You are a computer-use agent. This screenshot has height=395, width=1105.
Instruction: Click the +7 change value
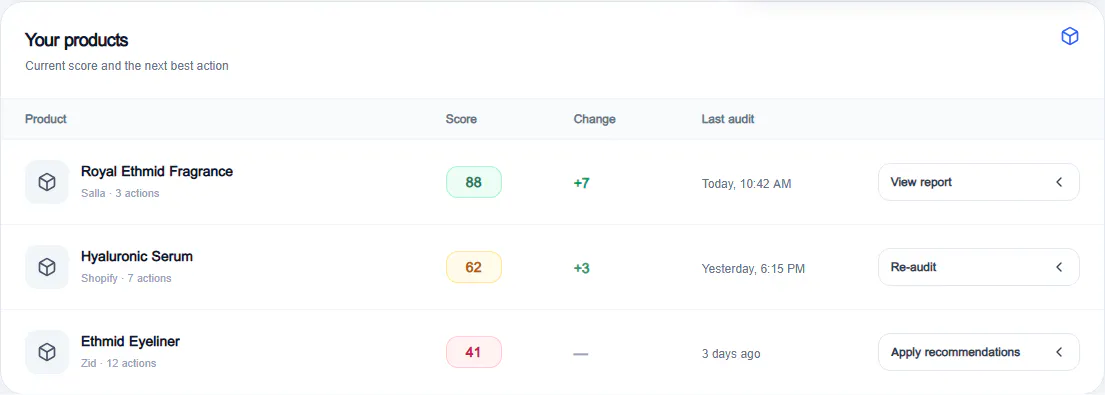(581, 183)
